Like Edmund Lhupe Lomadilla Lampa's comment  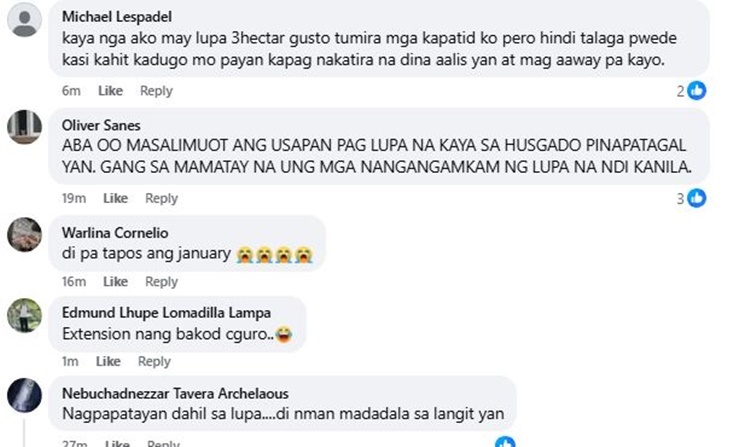pos(108,361)
